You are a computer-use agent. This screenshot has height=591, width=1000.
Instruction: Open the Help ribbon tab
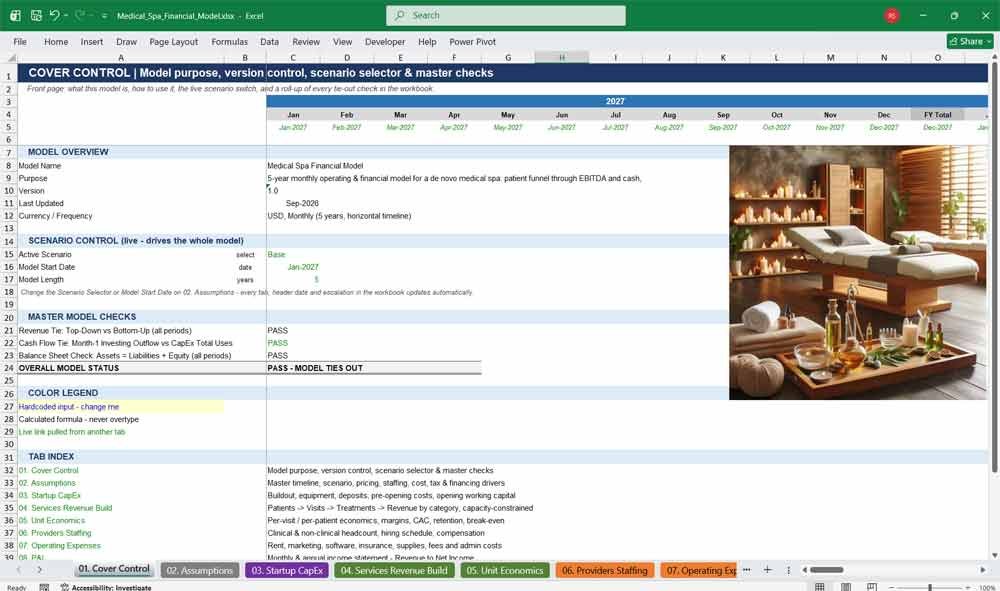(427, 41)
